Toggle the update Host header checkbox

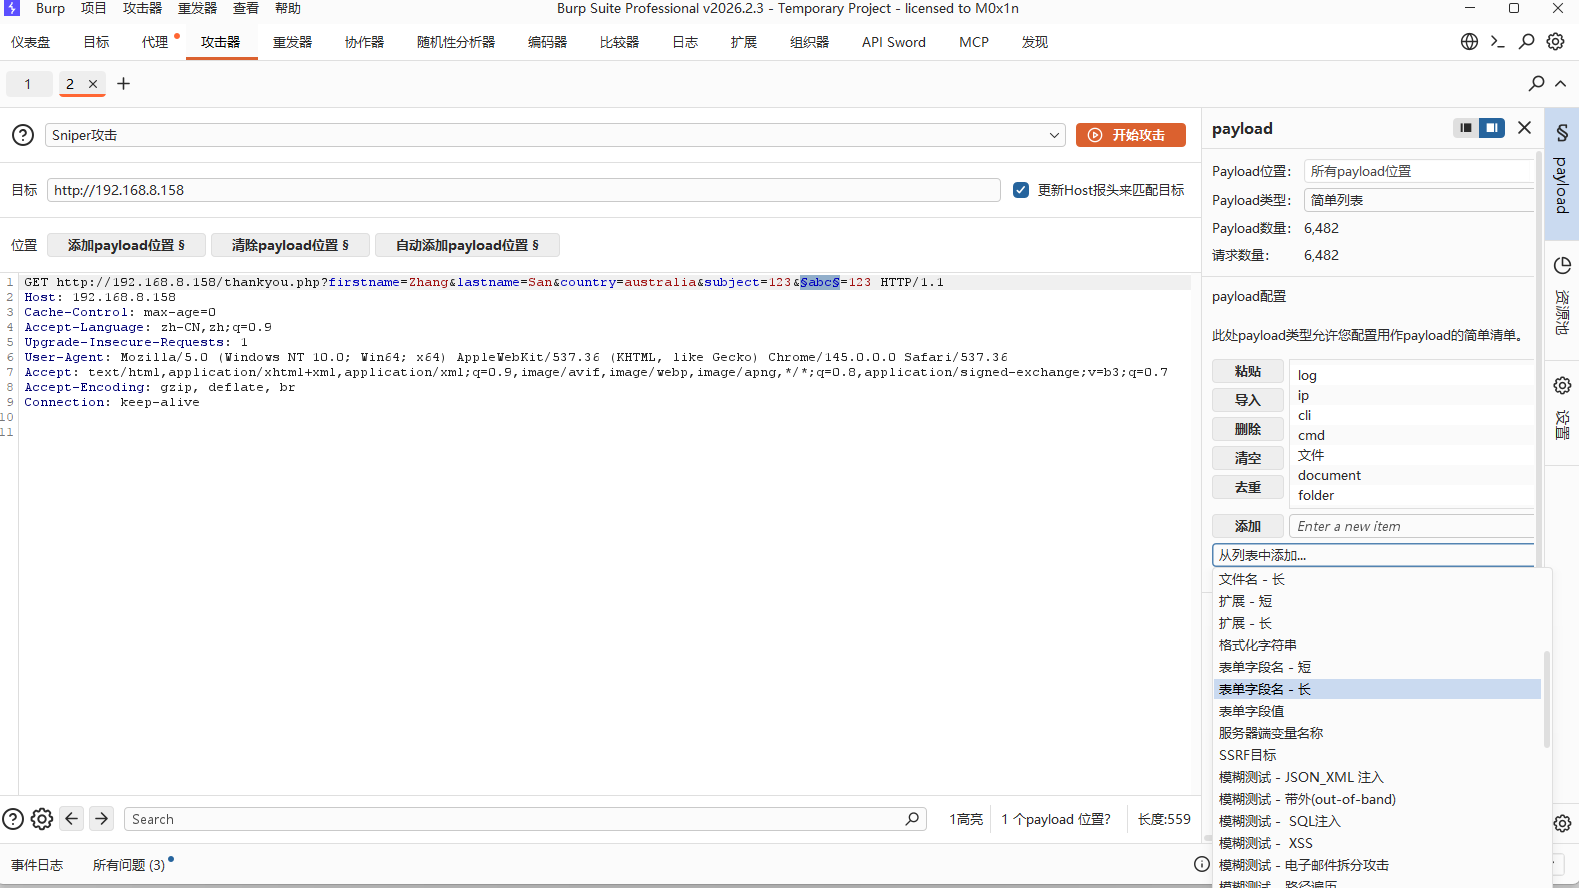click(1021, 190)
